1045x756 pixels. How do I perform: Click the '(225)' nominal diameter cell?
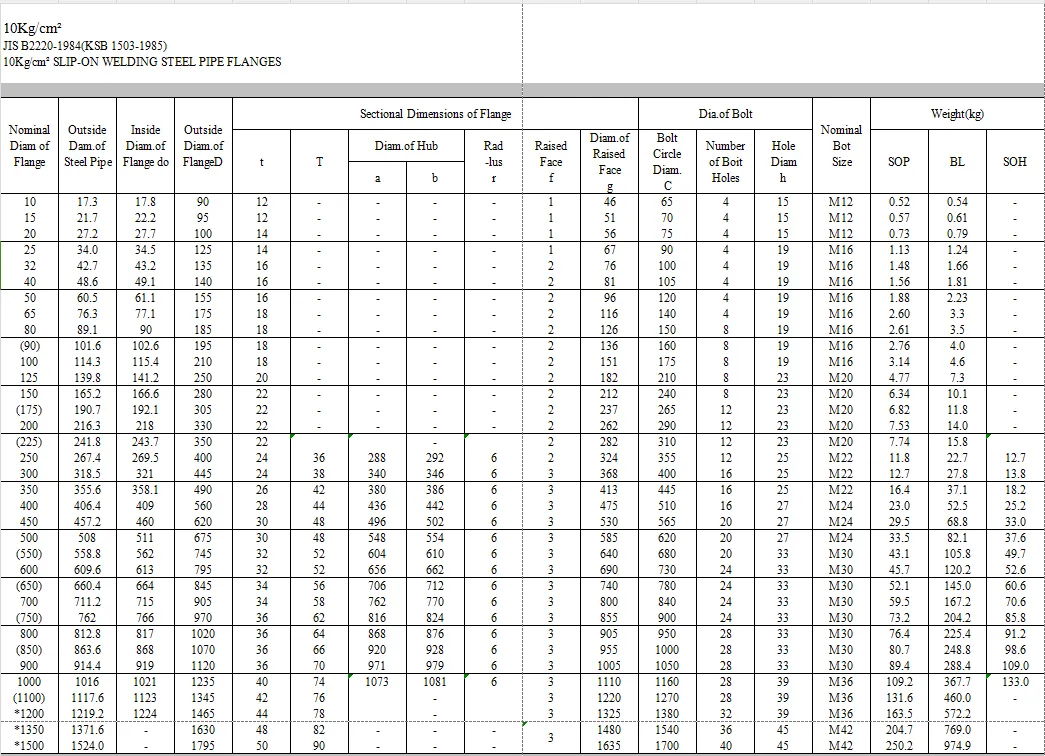point(29,442)
